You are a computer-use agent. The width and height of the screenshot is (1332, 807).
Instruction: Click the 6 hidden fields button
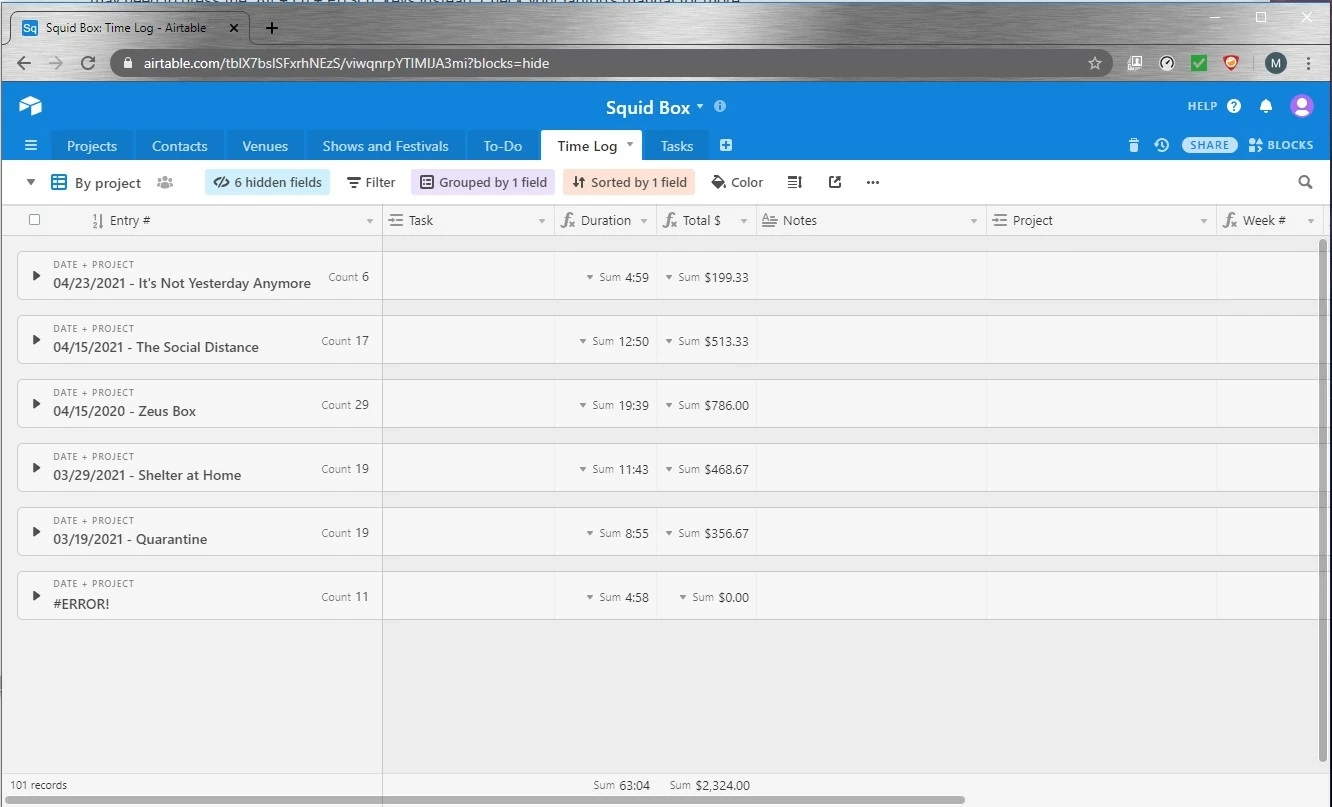coord(267,182)
